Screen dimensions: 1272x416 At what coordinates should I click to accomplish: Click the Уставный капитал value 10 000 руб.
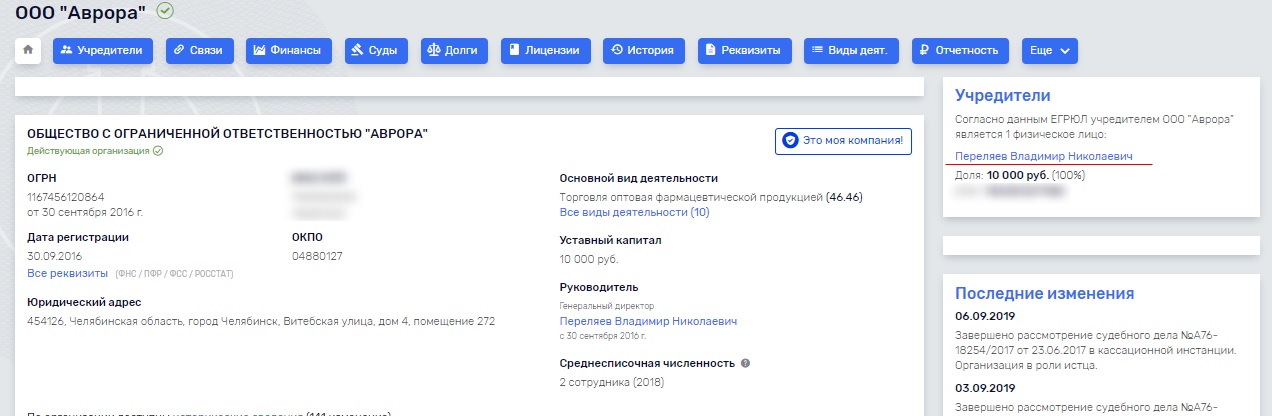(x=591, y=259)
